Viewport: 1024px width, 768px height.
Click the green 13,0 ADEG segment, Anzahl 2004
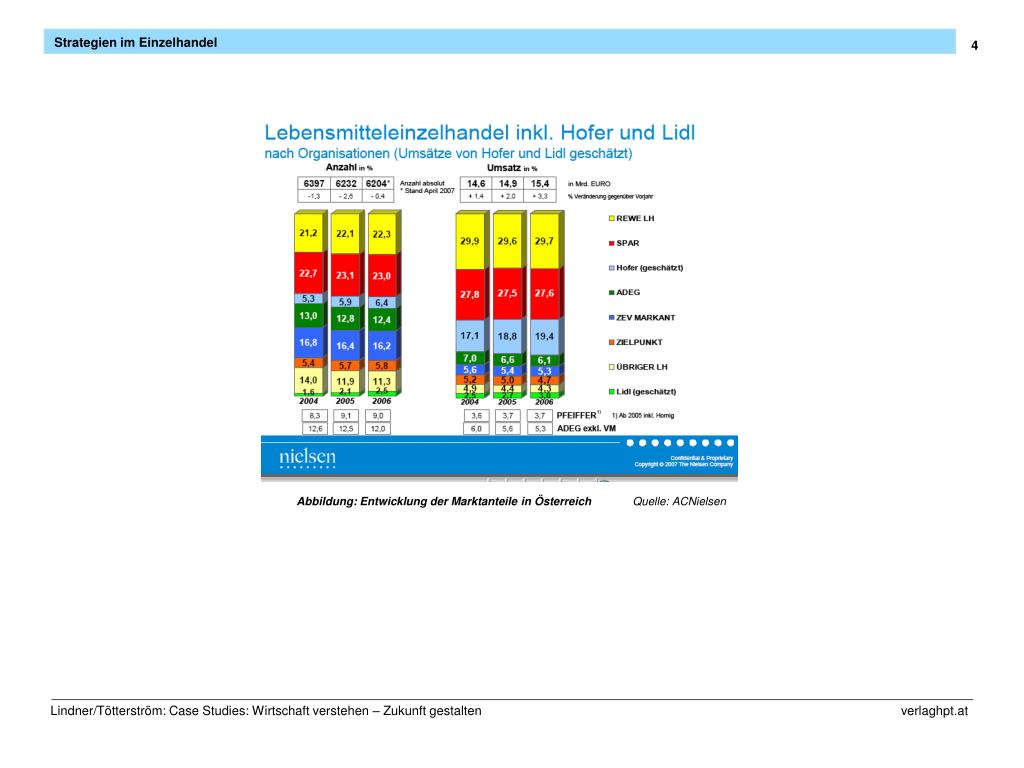pyautogui.click(x=308, y=315)
